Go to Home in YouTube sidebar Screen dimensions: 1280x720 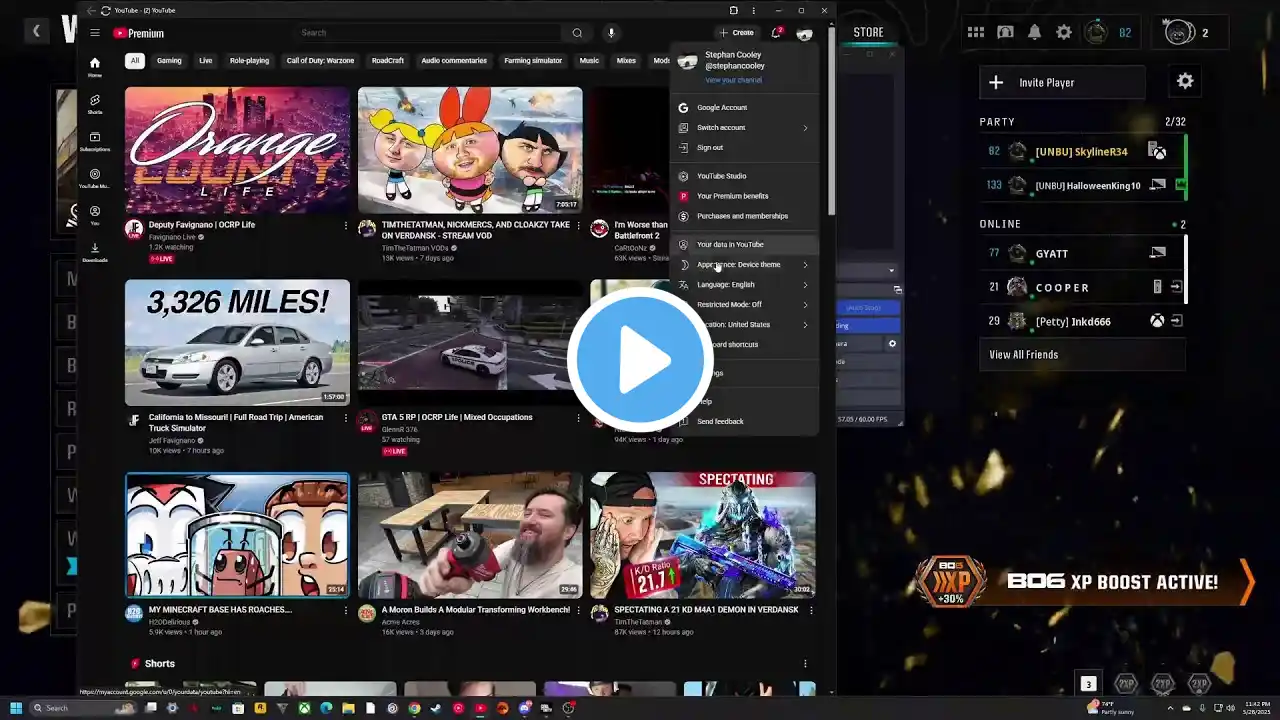[95, 67]
